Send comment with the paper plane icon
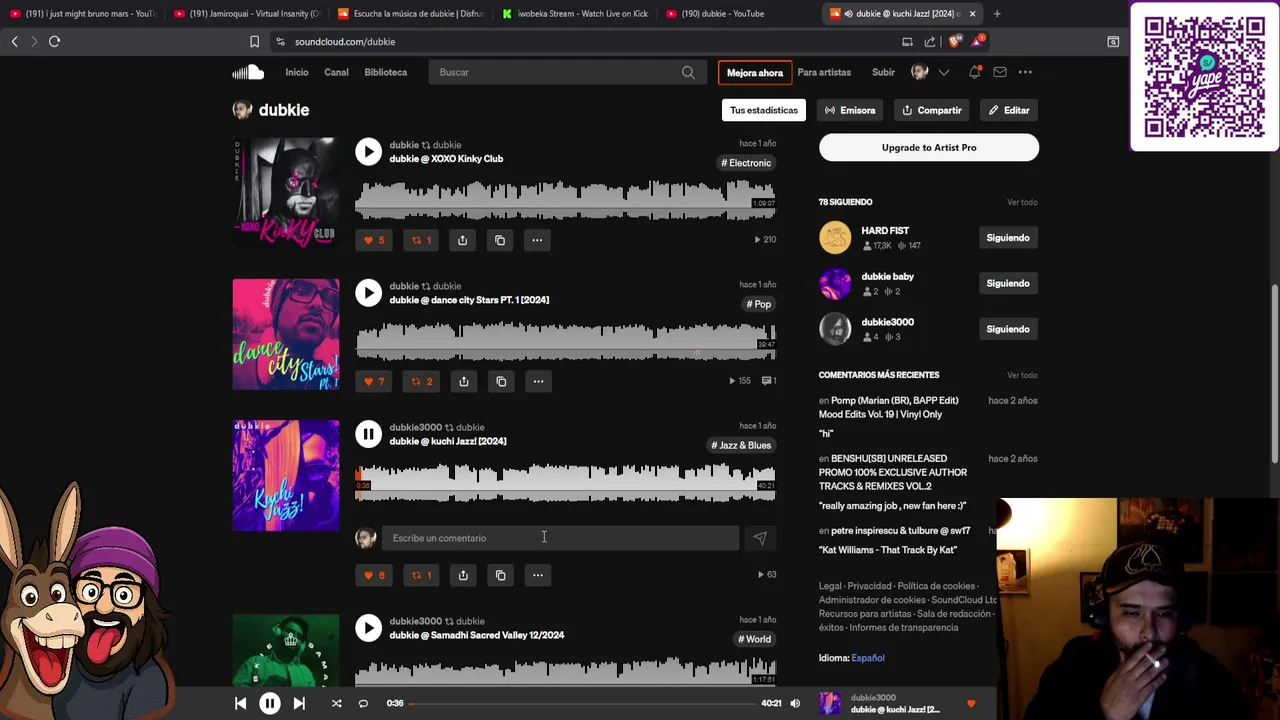Screen dimensions: 1280x720 760,538
